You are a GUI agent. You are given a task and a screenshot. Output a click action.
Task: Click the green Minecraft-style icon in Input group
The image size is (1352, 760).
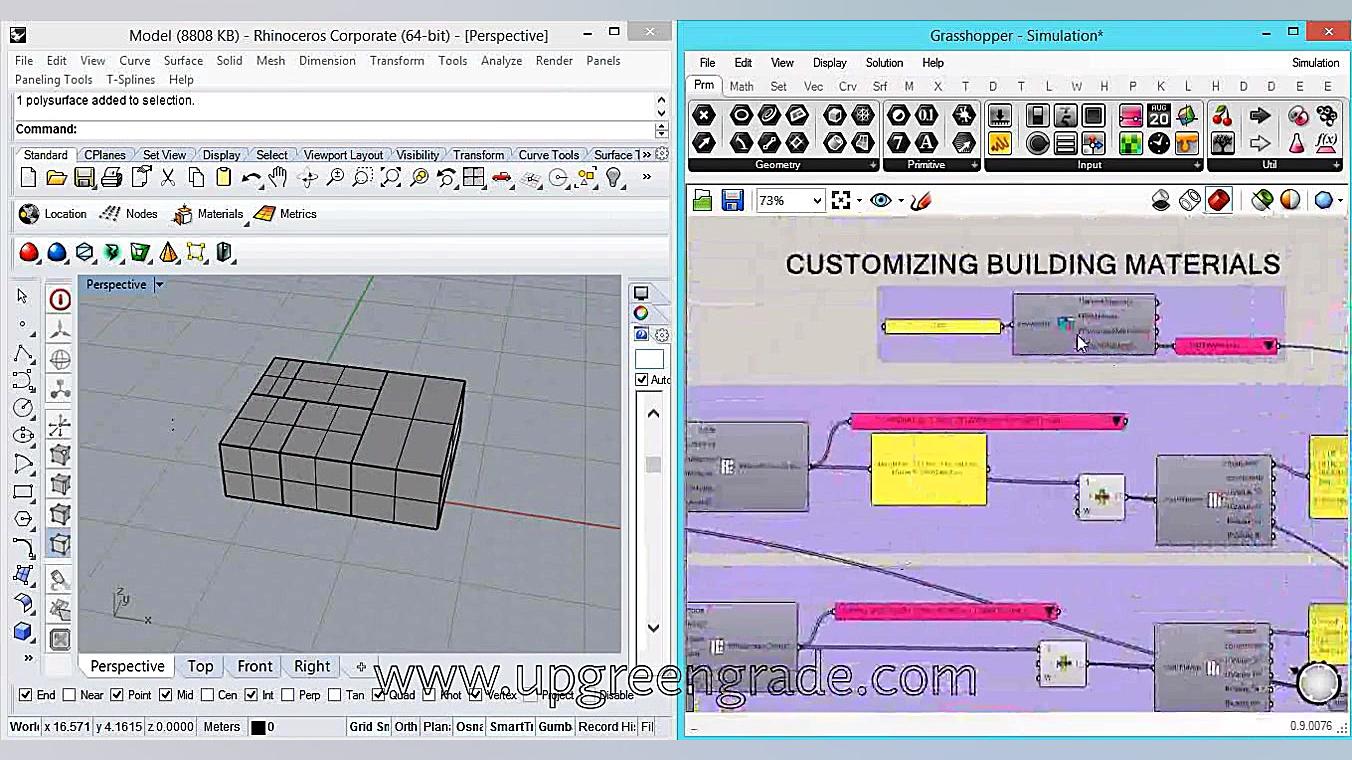pyautogui.click(x=1131, y=143)
